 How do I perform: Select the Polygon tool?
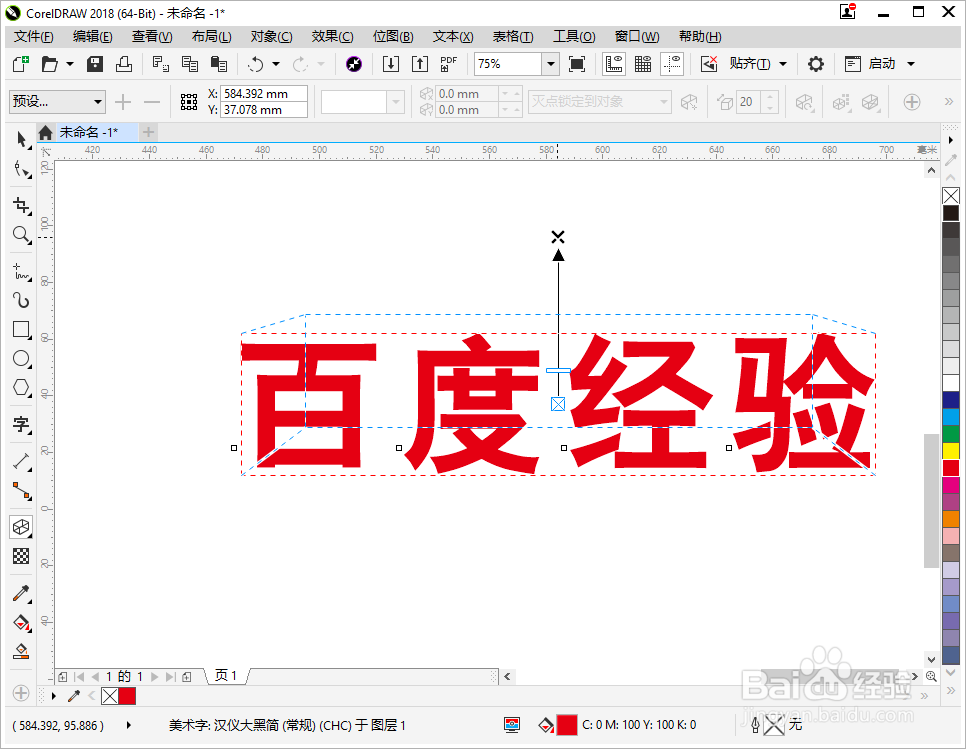coord(22,387)
